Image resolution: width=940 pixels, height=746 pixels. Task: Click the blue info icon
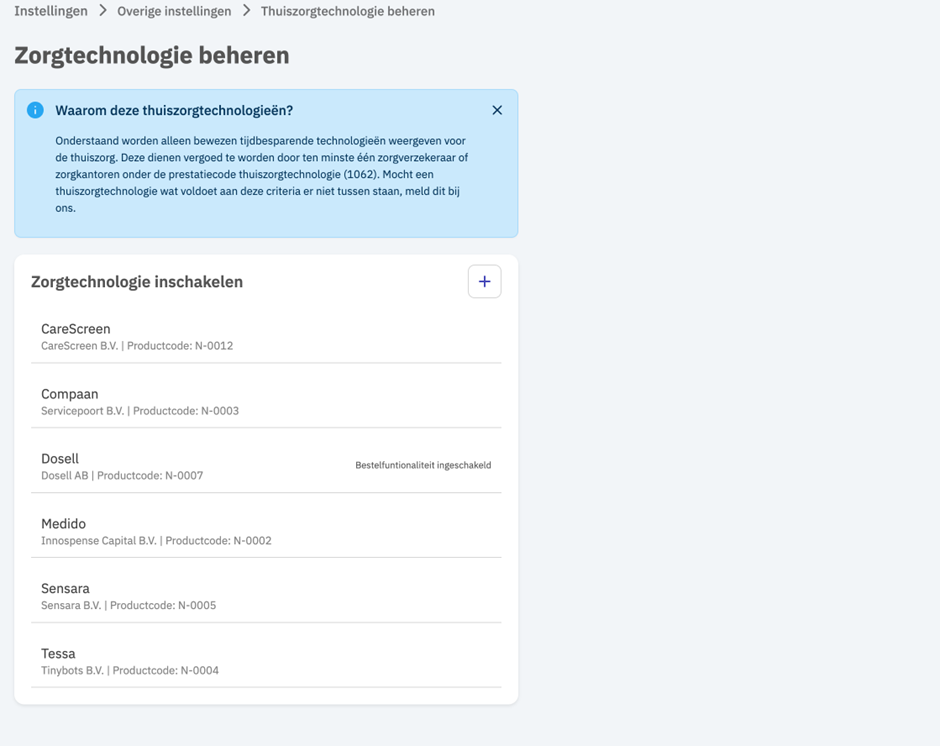click(x=35, y=110)
